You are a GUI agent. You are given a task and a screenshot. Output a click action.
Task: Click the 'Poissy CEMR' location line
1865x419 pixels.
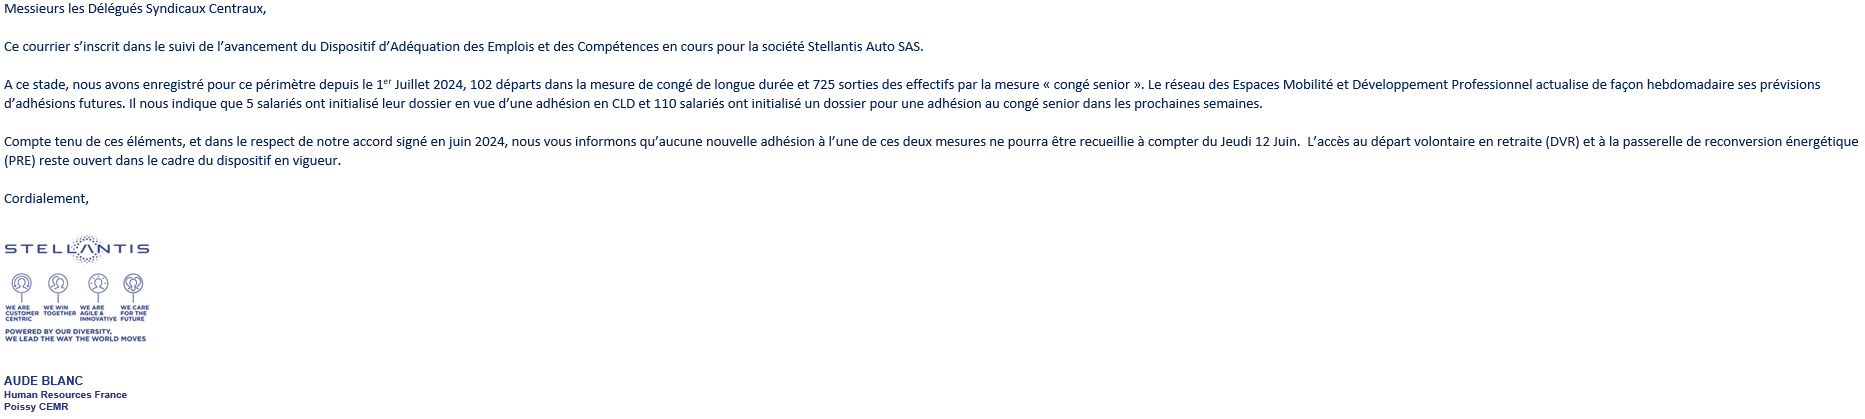click(x=36, y=407)
